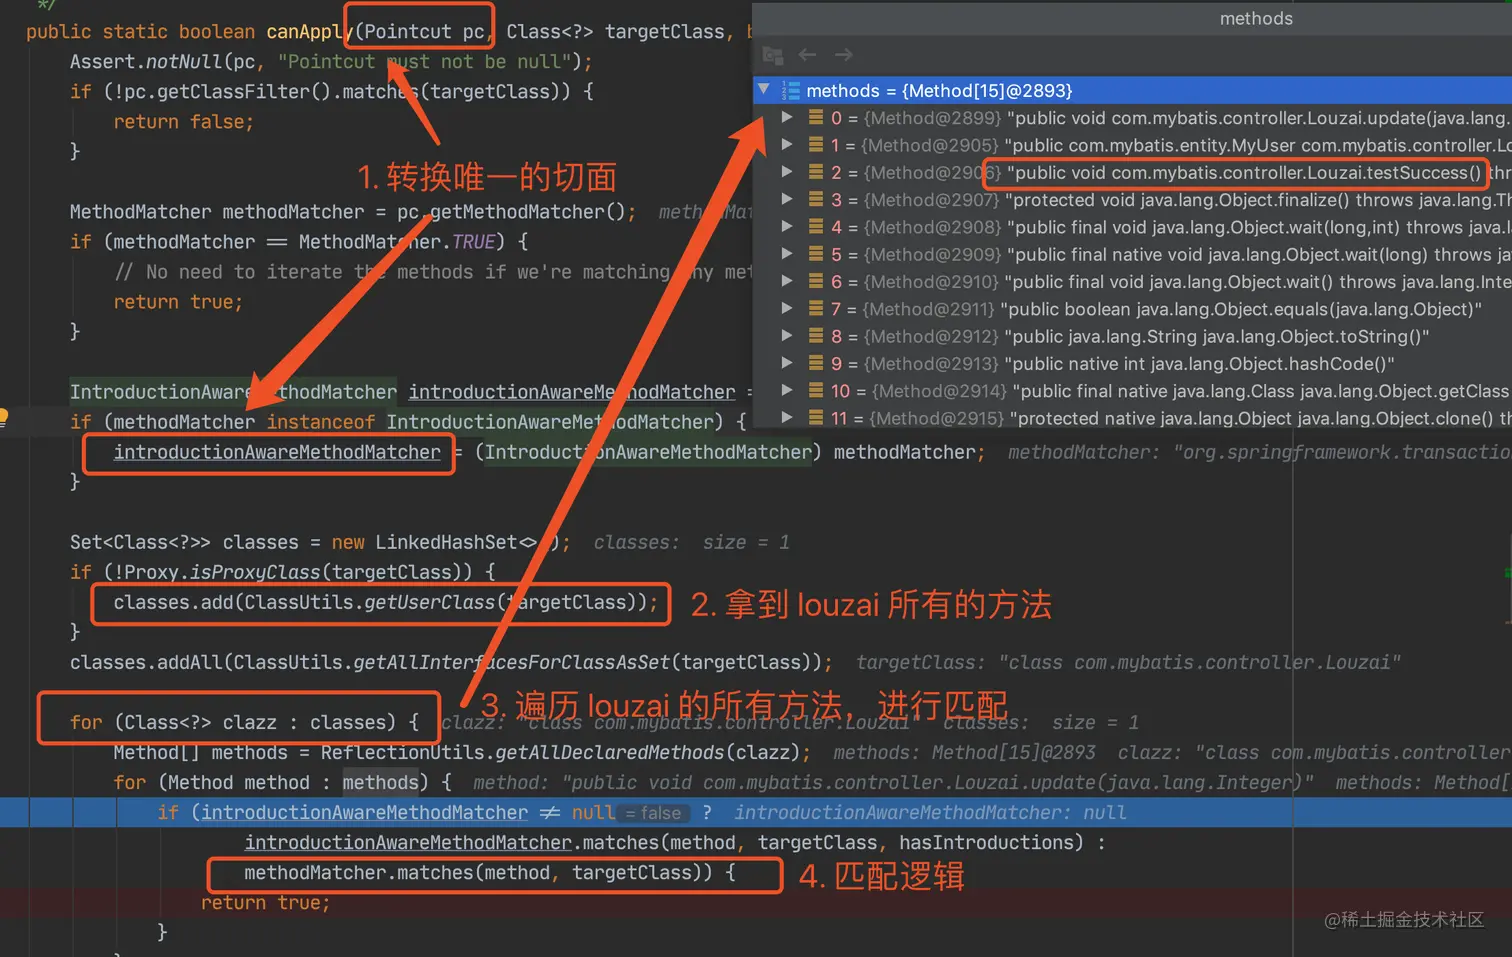Expand element 0 (Method@2899)
The image size is (1512, 957).
[x=788, y=117]
